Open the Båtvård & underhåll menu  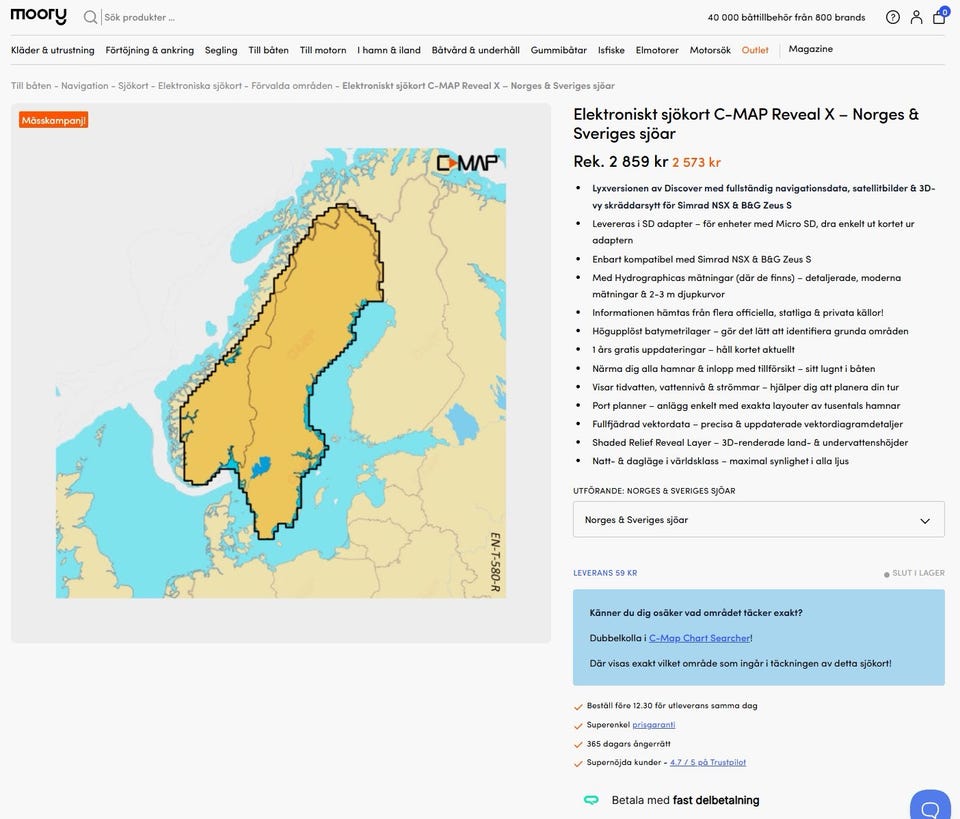476,50
